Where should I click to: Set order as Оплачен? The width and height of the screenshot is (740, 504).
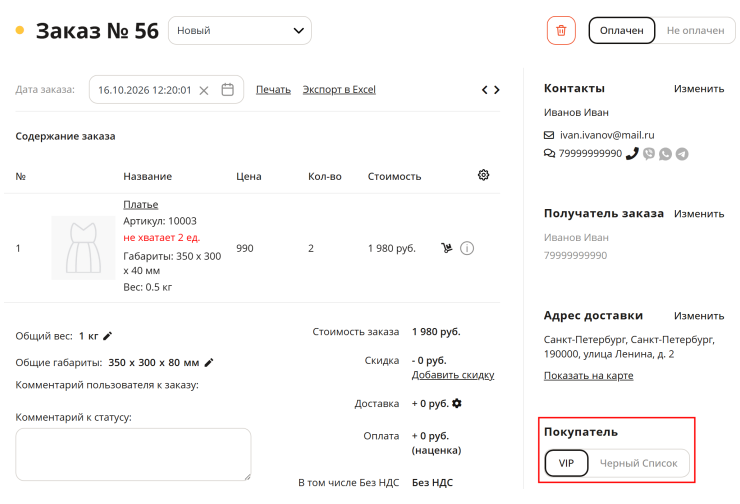[622, 31]
